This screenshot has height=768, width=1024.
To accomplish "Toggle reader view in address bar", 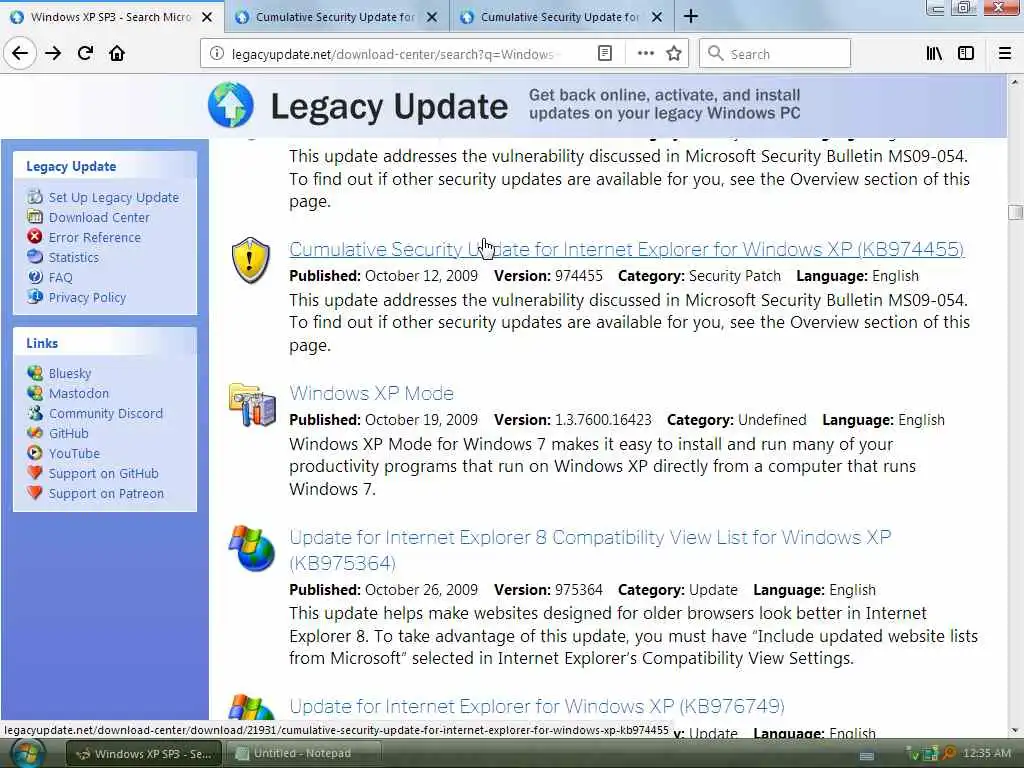I will pos(605,54).
